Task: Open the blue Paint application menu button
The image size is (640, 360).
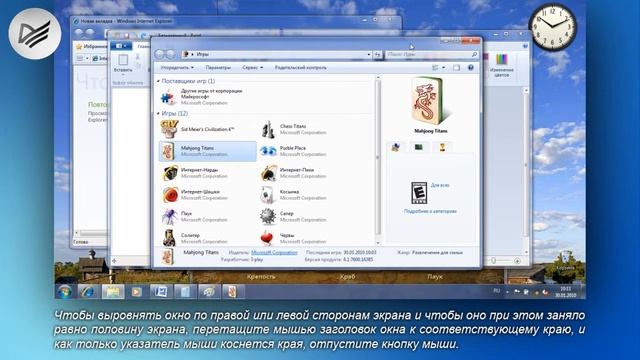Action: pyautogui.click(x=121, y=46)
